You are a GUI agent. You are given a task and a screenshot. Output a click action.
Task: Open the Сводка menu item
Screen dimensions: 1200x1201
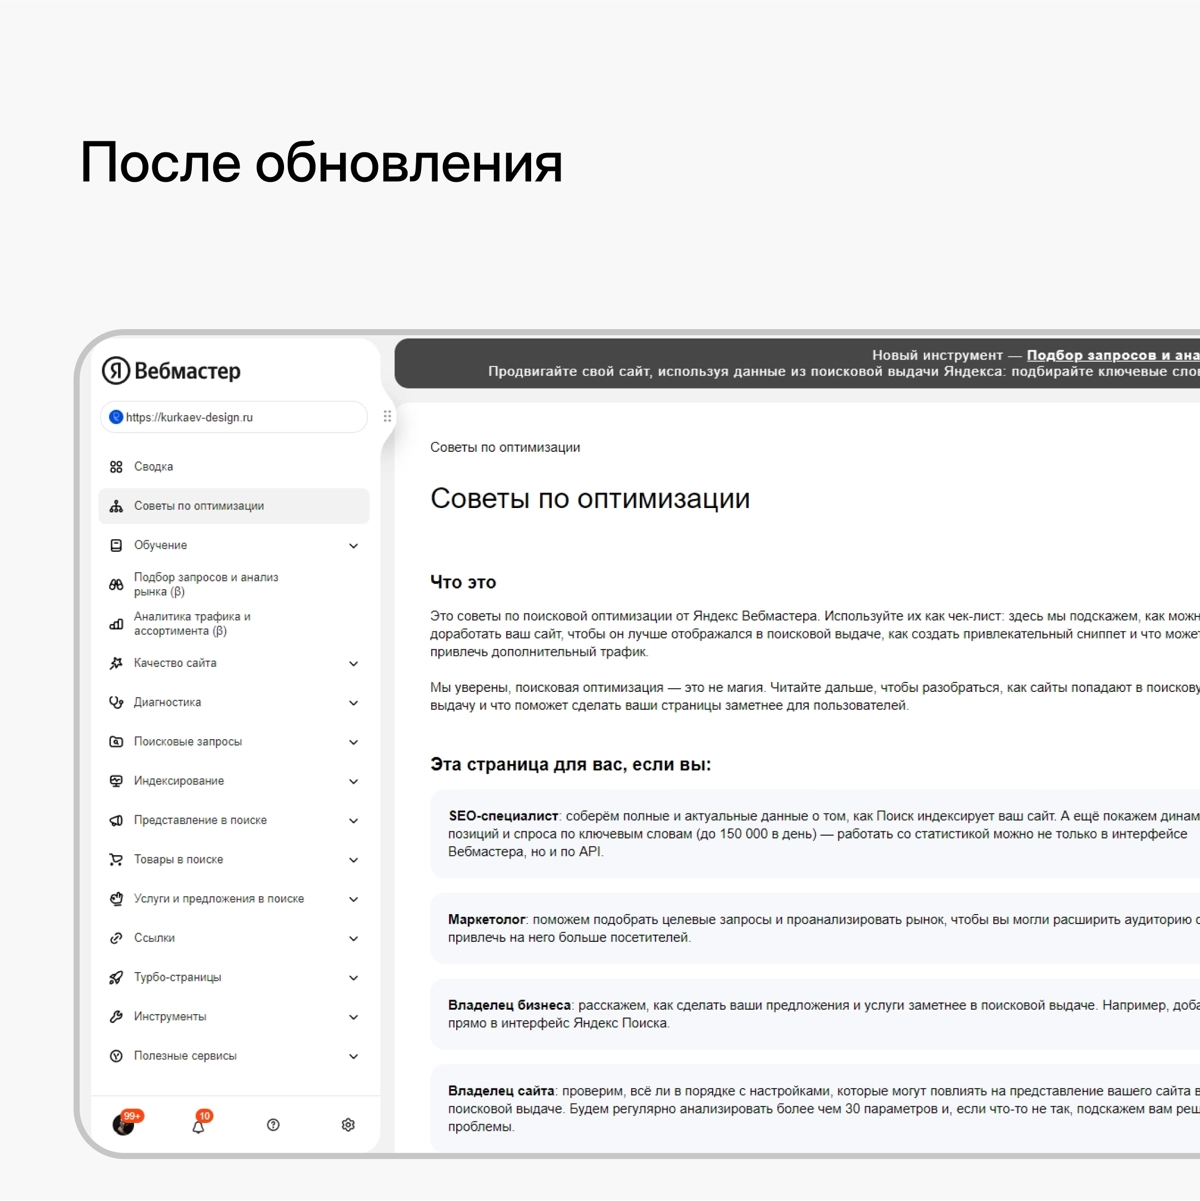[x=234, y=467]
